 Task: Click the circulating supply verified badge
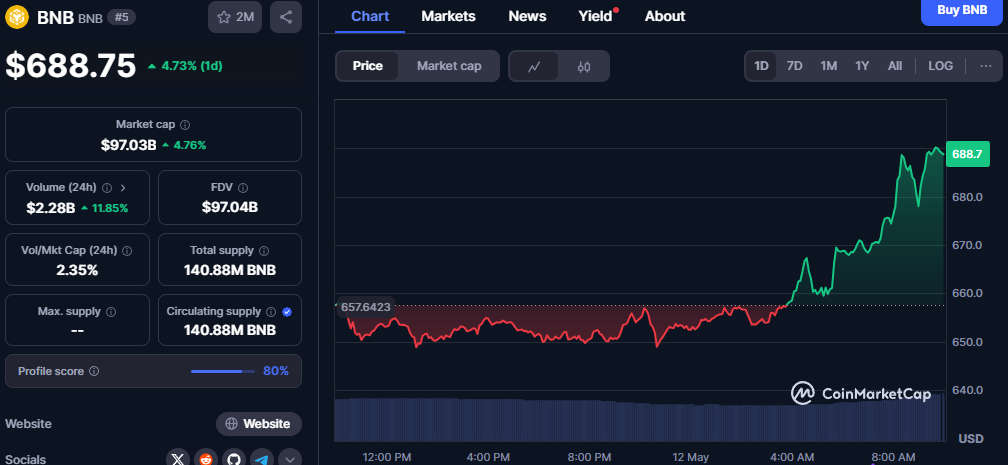point(287,311)
